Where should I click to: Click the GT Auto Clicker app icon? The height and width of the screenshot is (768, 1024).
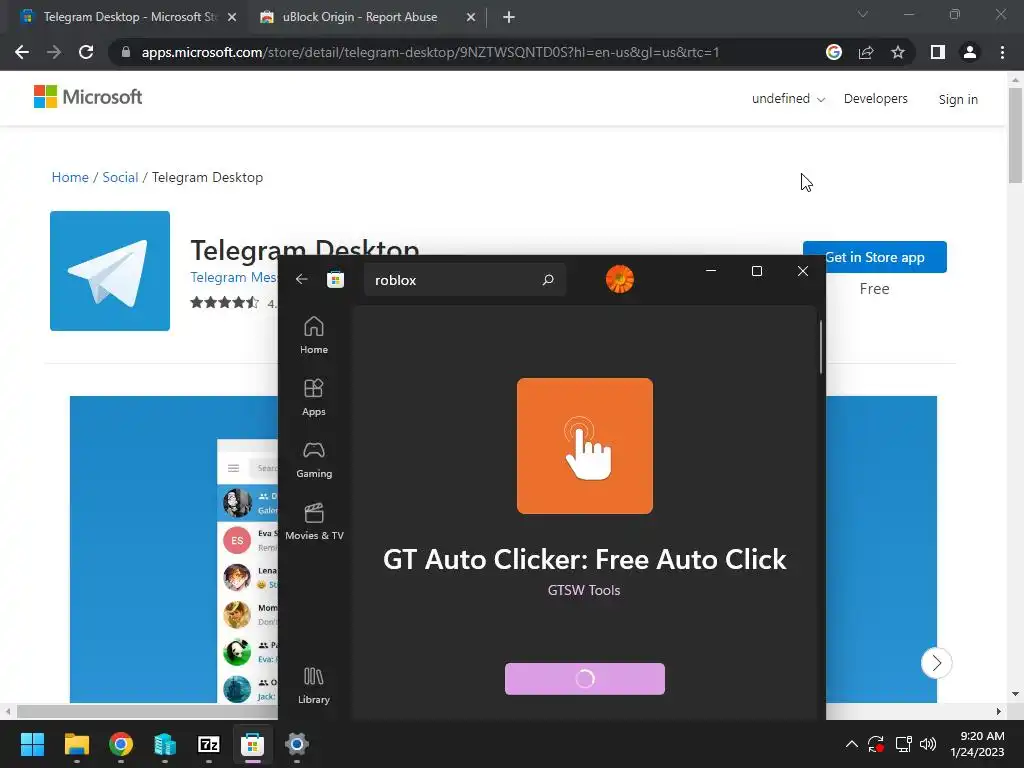click(584, 446)
